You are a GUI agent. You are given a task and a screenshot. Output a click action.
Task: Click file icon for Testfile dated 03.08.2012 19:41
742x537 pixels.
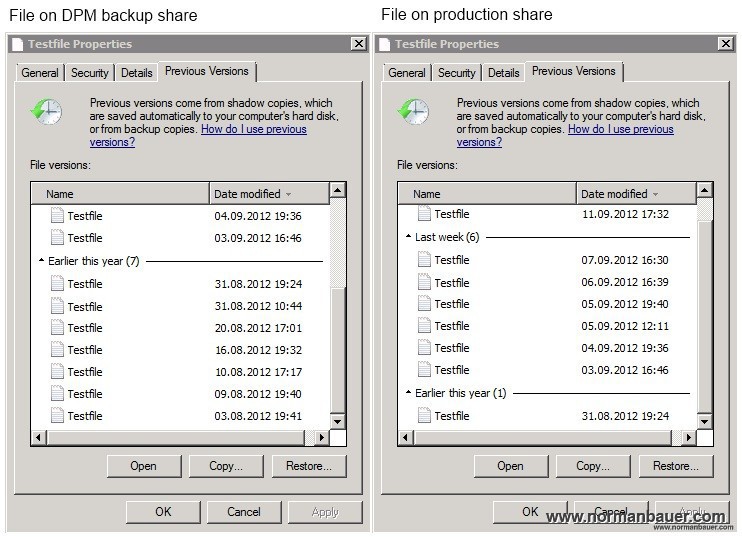57,416
